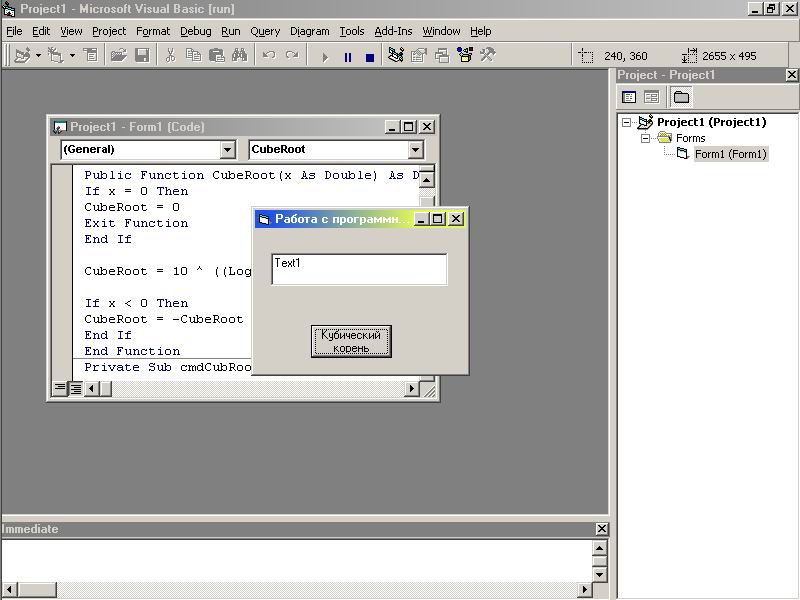This screenshot has height=600, width=800.
Task: Click the Paste clipboard icon
Action: [217, 55]
